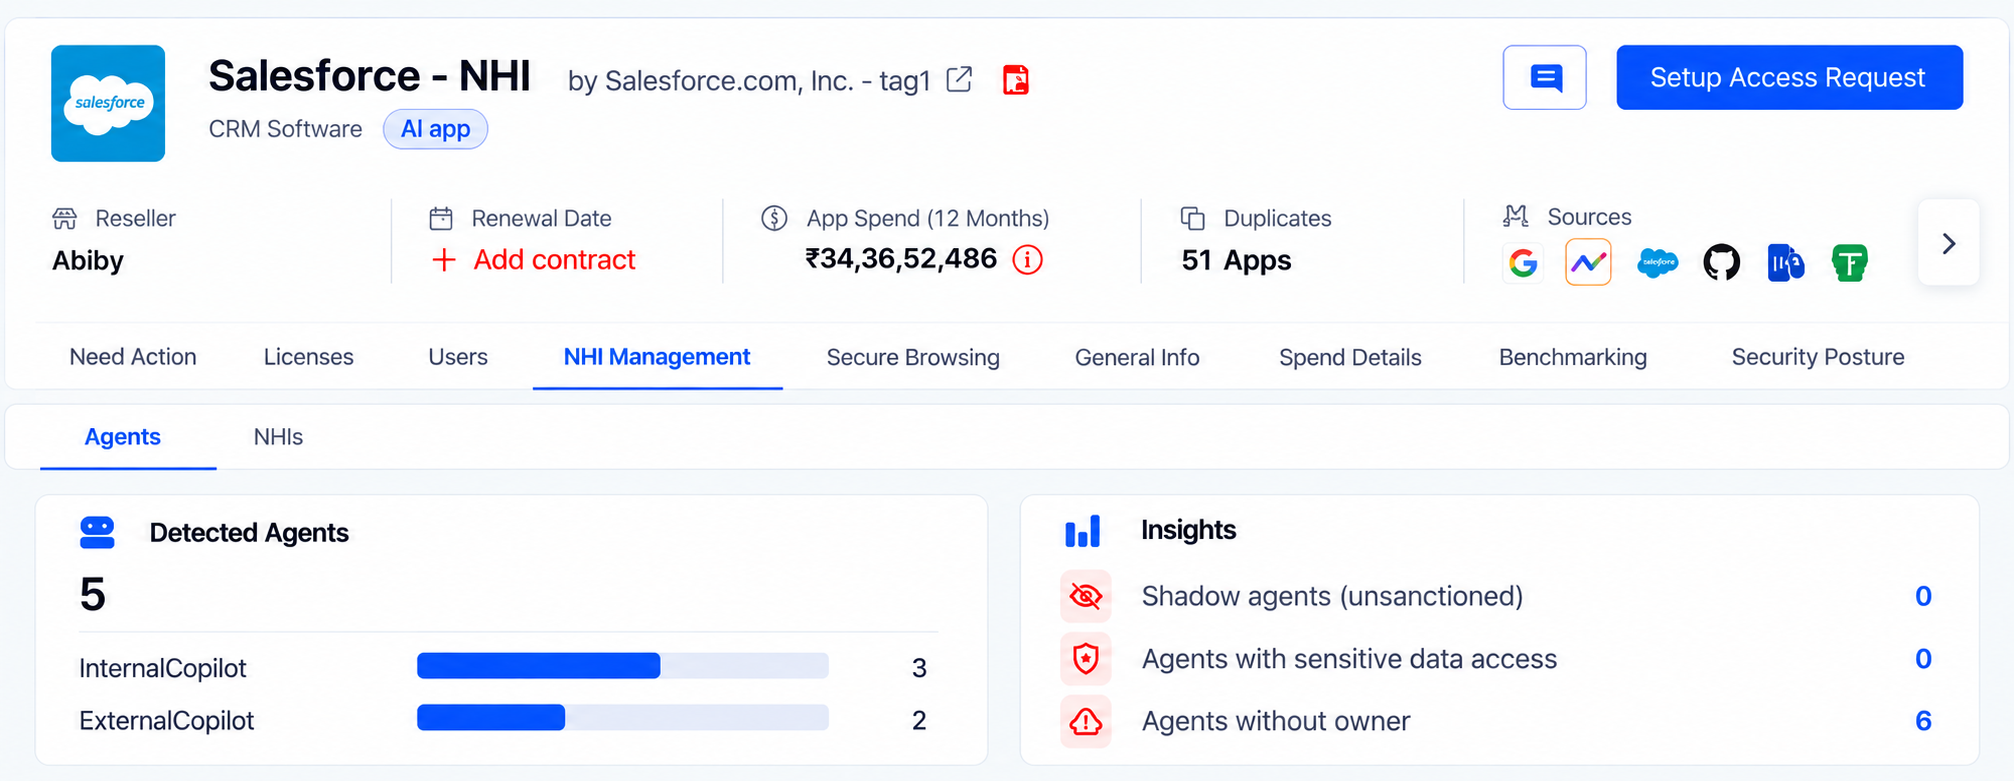
Task: Open the 51 Apps duplicates value
Action: pos(1236,260)
